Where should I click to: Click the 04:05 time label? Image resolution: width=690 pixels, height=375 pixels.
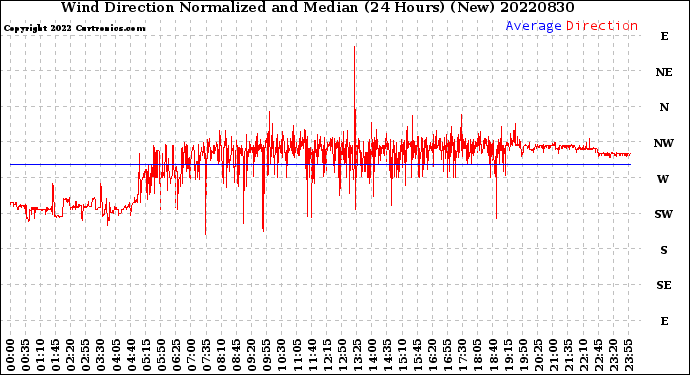coord(116,356)
